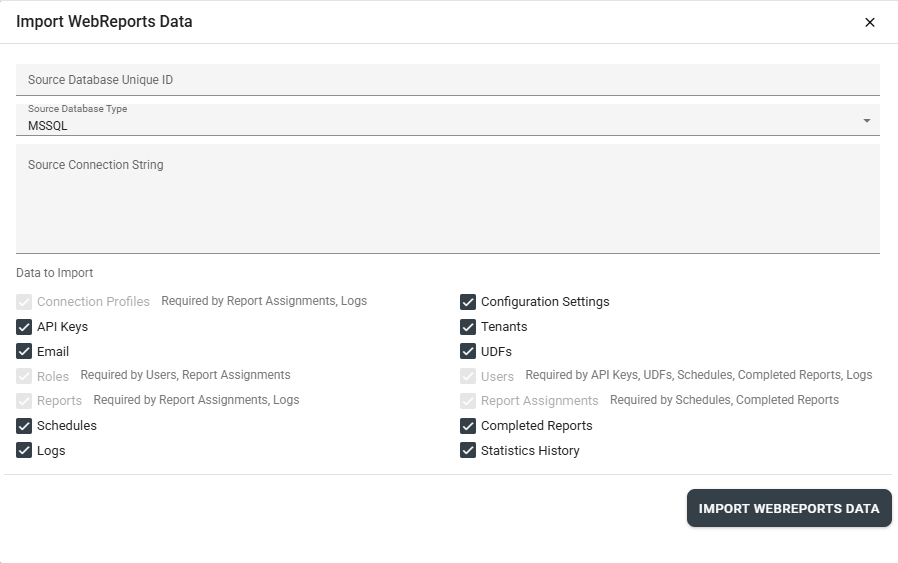This screenshot has height=563, width=898.
Task: Close the Import WebReports Data dialog
Action: [869, 22]
